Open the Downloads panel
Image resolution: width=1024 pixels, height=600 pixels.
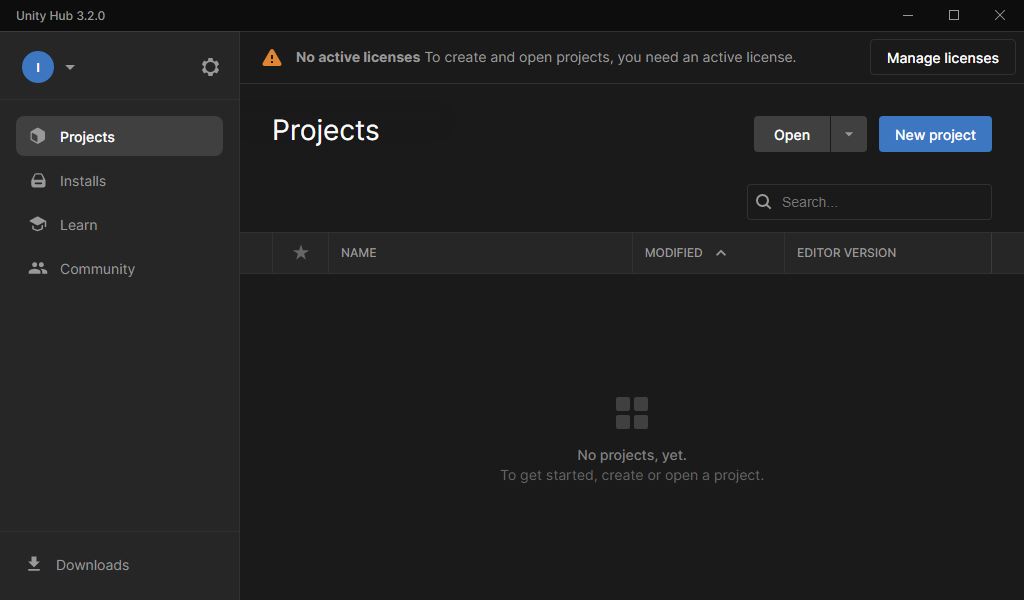pos(79,564)
